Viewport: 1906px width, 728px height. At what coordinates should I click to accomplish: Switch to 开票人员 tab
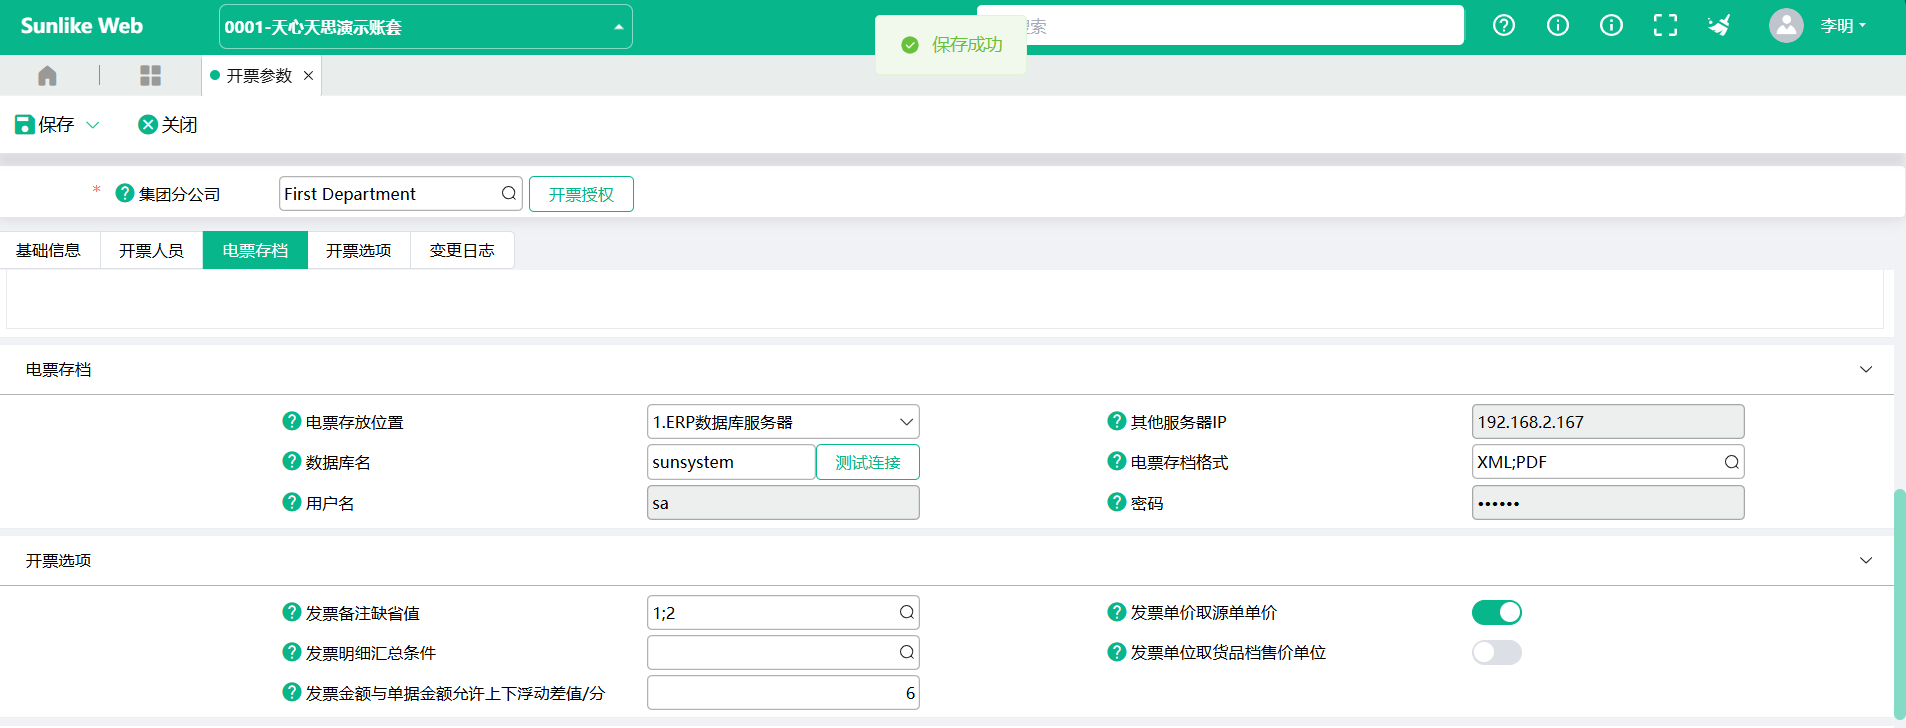pyautogui.click(x=151, y=250)
